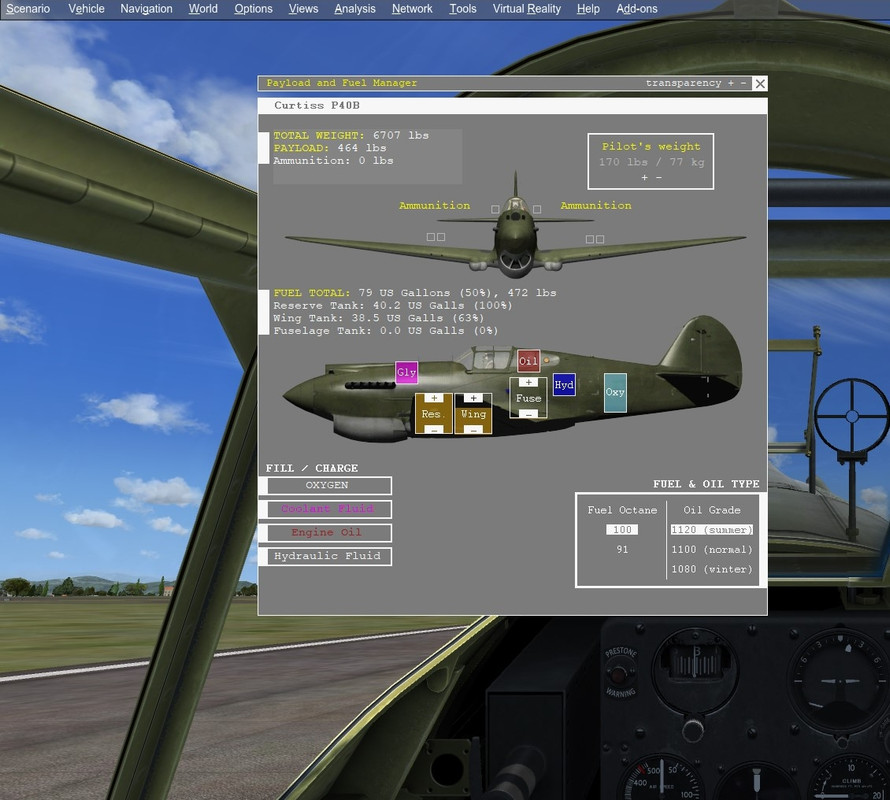Increase pilot's weight with plus
Screen dimensions: 890x800
[644, 178]
